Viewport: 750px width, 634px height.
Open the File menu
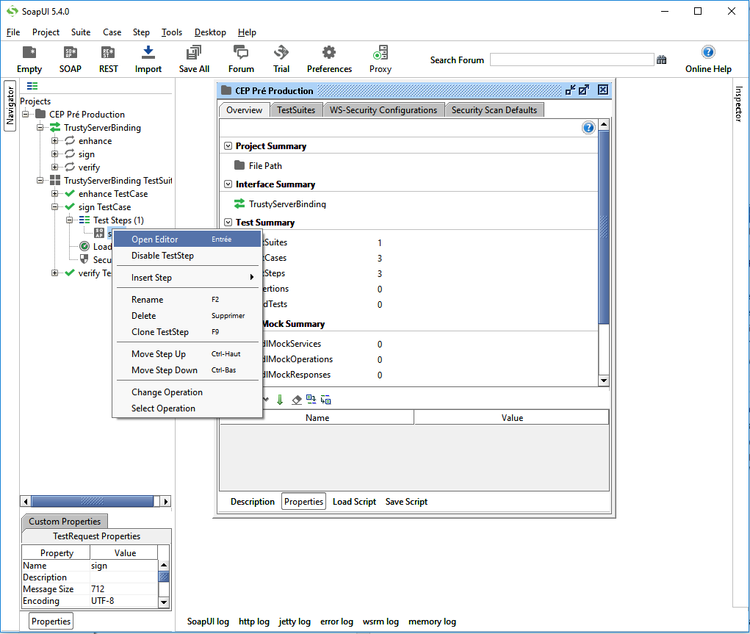13,32
